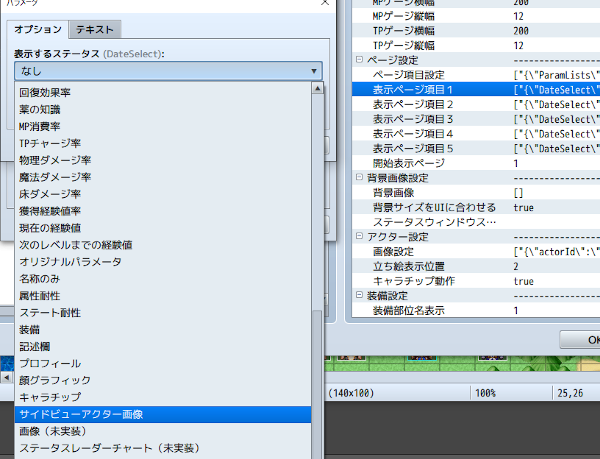Select the MPゲージ縦幅 row
The width and height of the screenshot is (600, 459).
click(476, 16)
